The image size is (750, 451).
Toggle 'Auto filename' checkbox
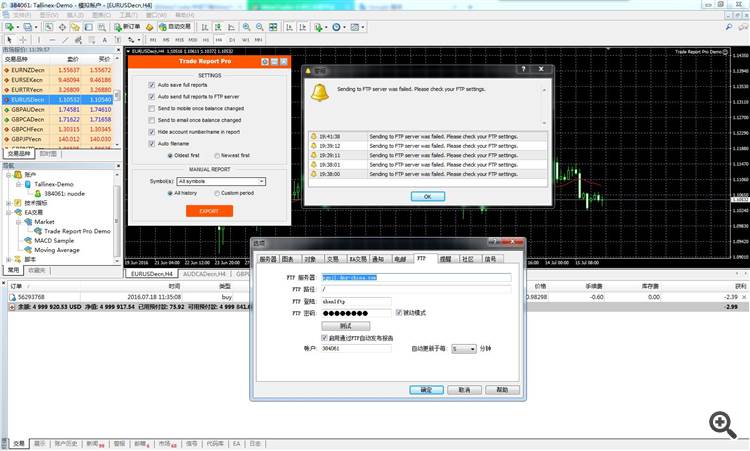coord(152,143)
